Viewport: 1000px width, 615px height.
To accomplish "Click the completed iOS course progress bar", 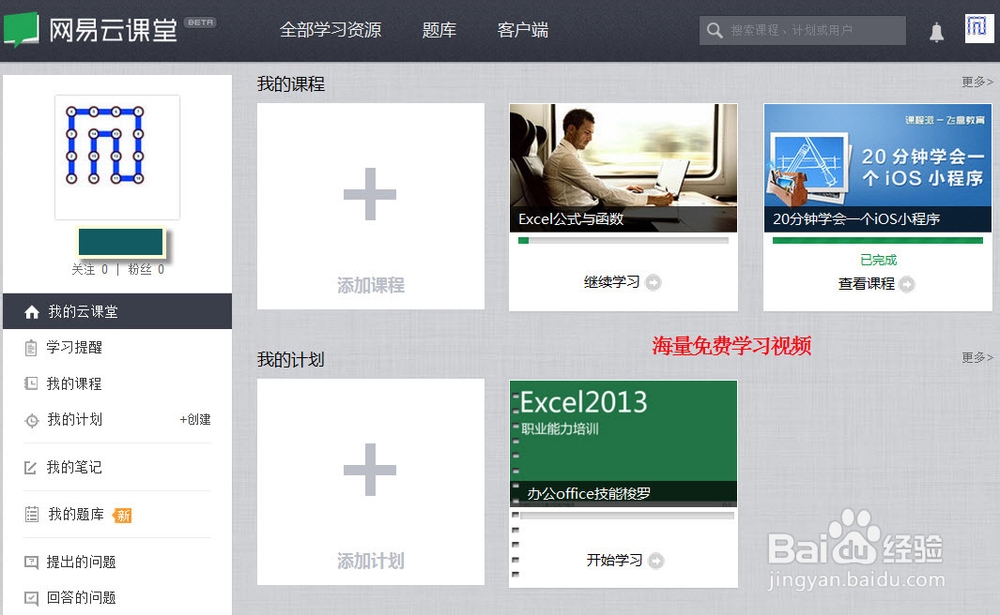I will 878,241.
